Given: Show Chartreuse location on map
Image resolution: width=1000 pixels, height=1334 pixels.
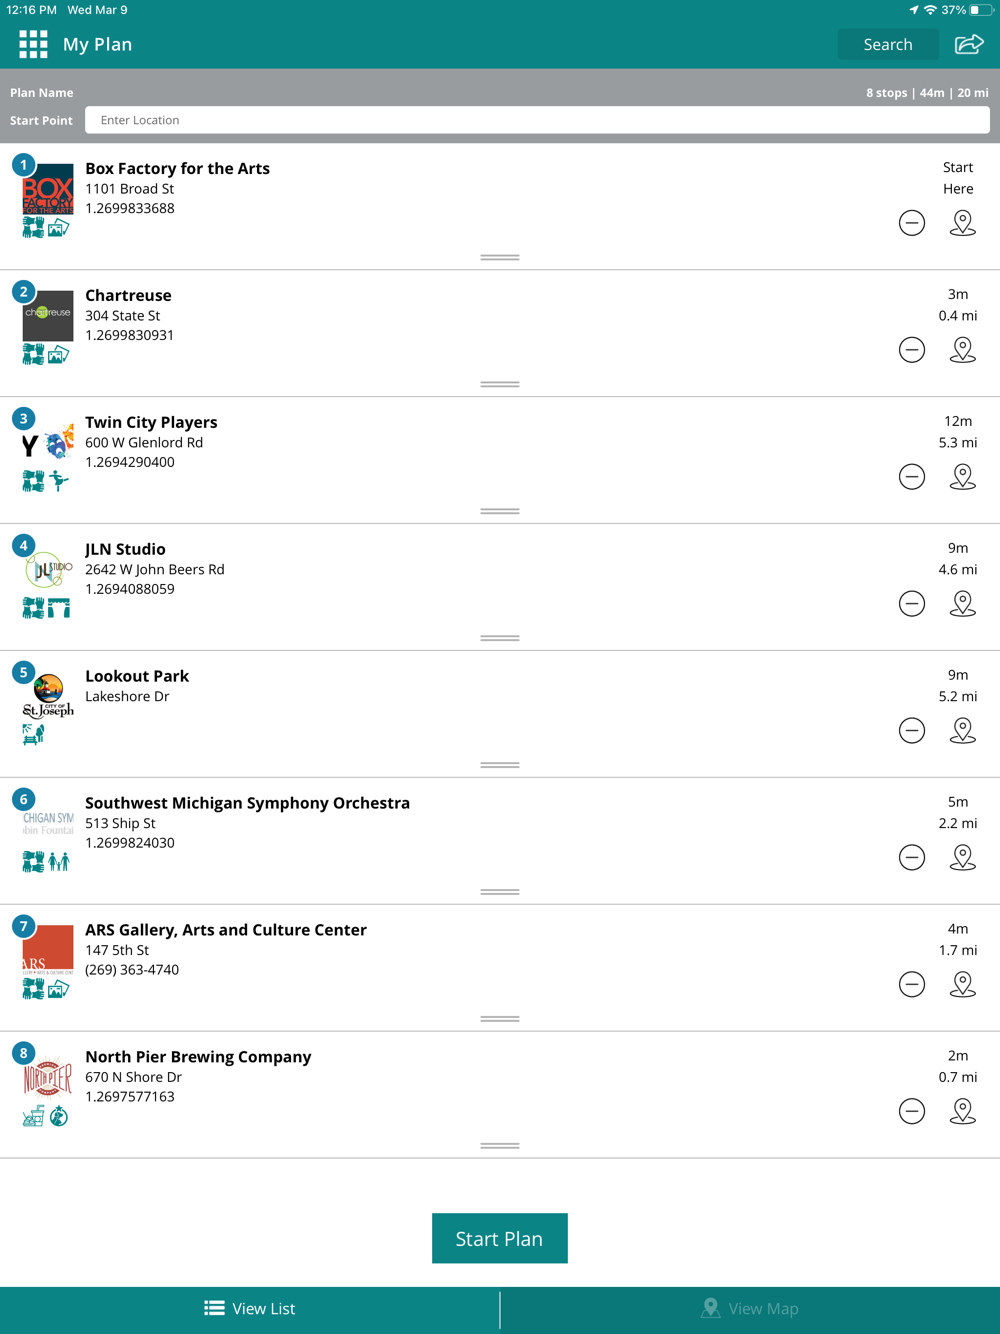Looking at the screenshot, I should pos(962,350).
